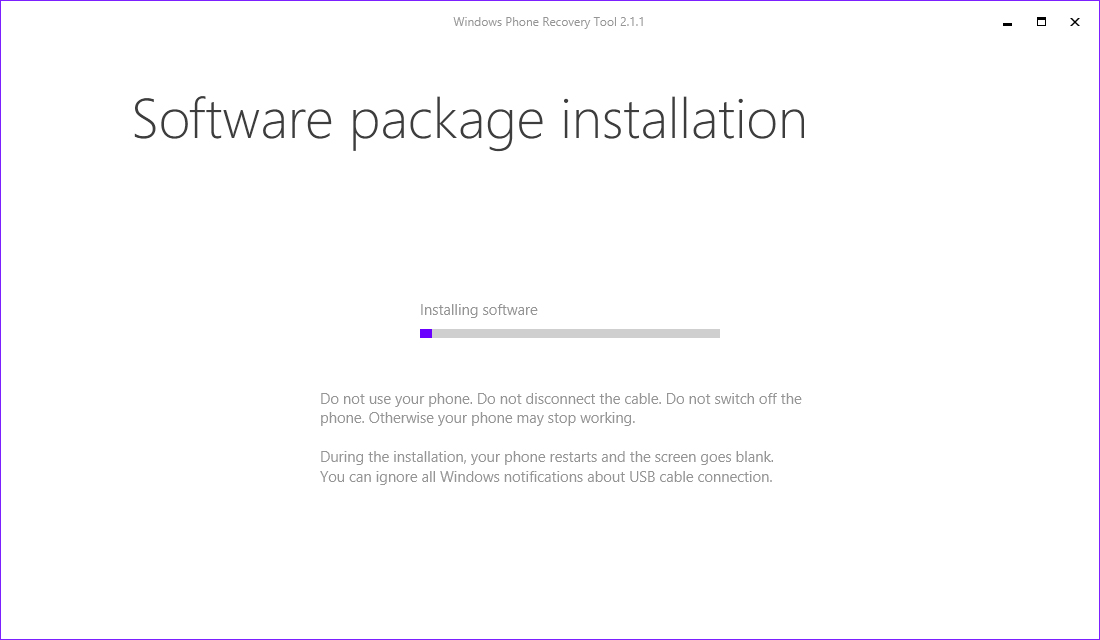Click the title bar text "Windows Phone Recovery Tool 2.1.1"
The image size is (1100, 640).
pyautogui.click(x=549, y=22)
